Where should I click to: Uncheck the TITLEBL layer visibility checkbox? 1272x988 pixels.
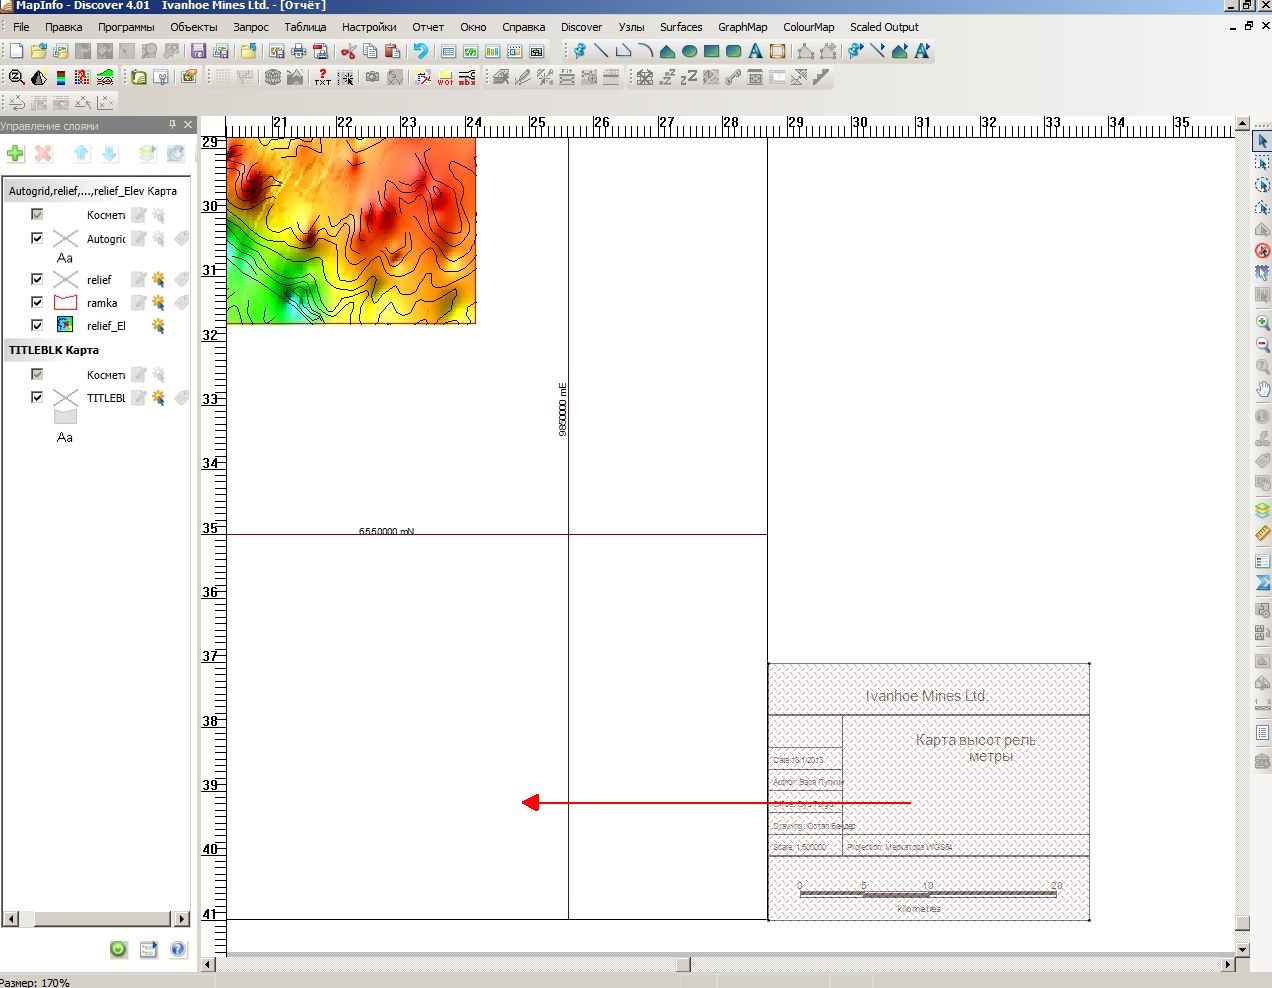tap(37, 397)
